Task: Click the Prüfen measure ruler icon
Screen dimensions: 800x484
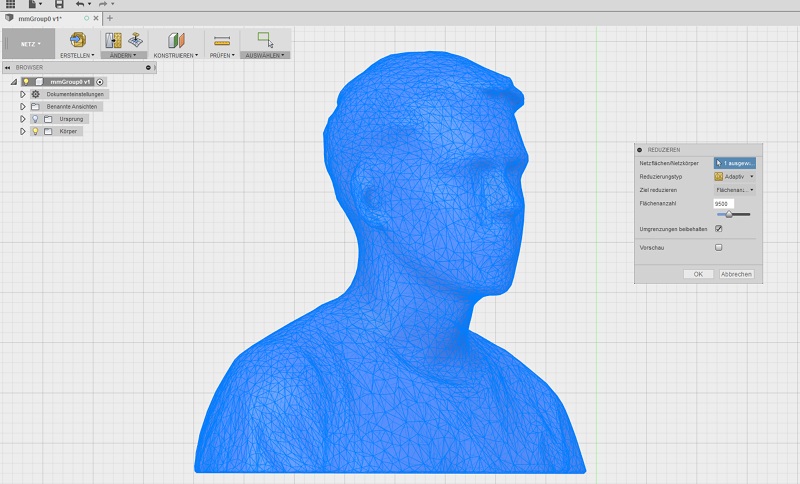Action: click(222, 40)
